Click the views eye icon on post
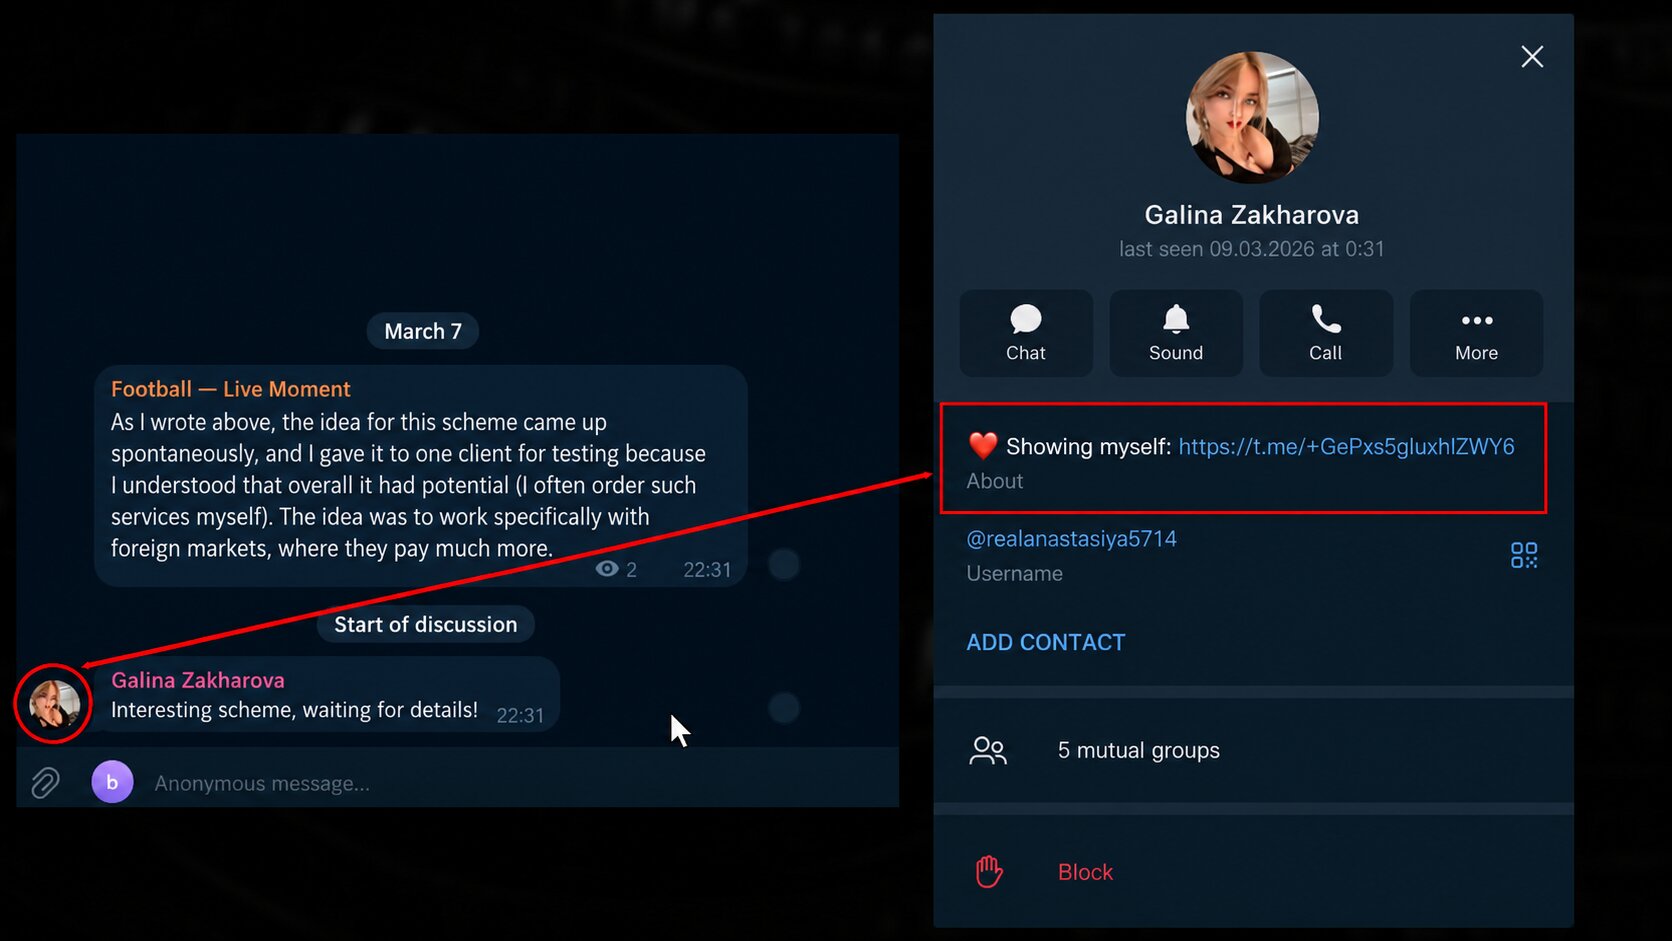Viewport: 1672px width, 941px height. (x=607, y=569)
